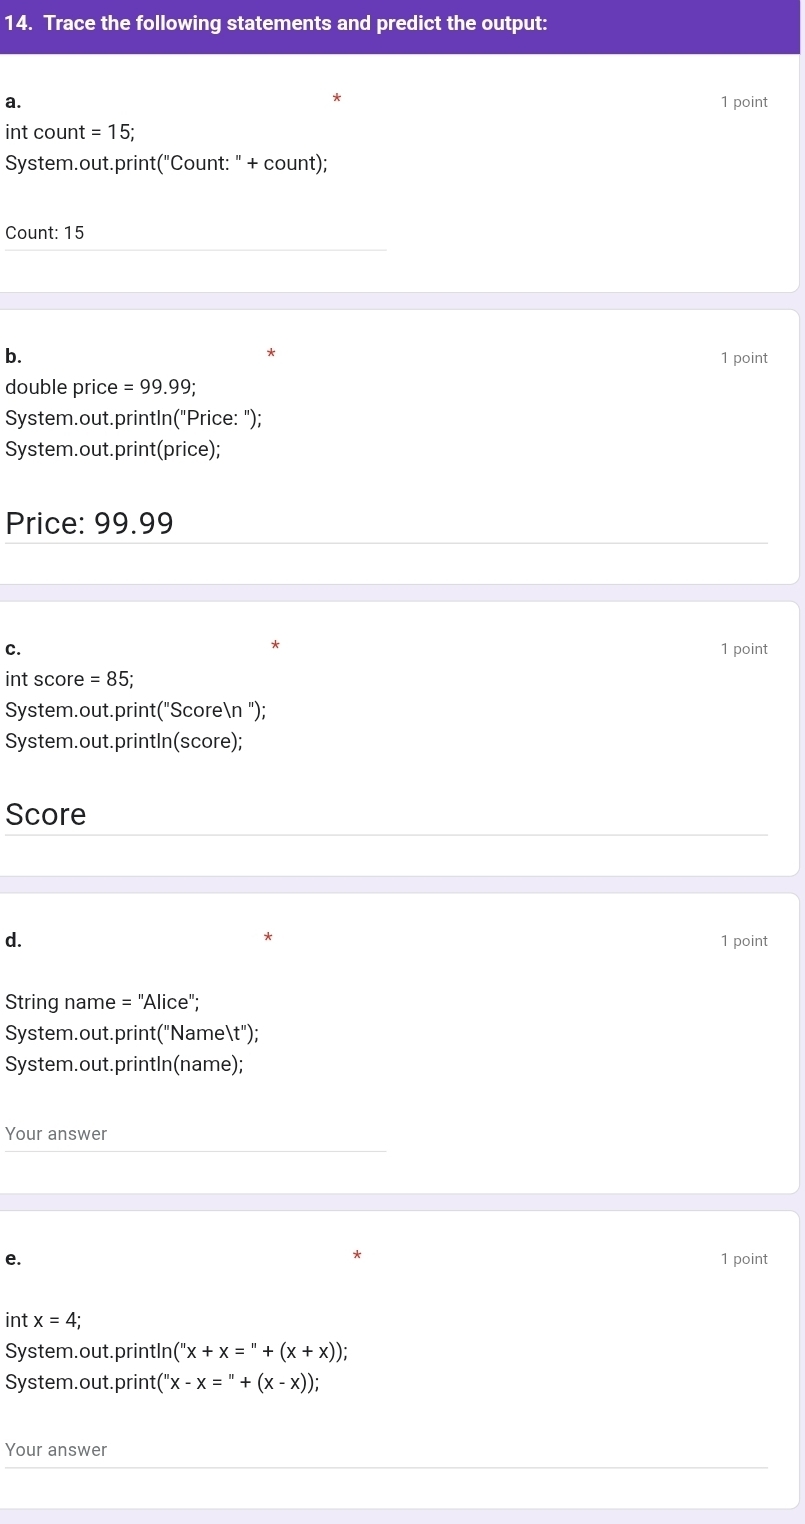Click the "int score = 85;" line
This screenshot has height=1524, width=805.
(x=69, y=679)
